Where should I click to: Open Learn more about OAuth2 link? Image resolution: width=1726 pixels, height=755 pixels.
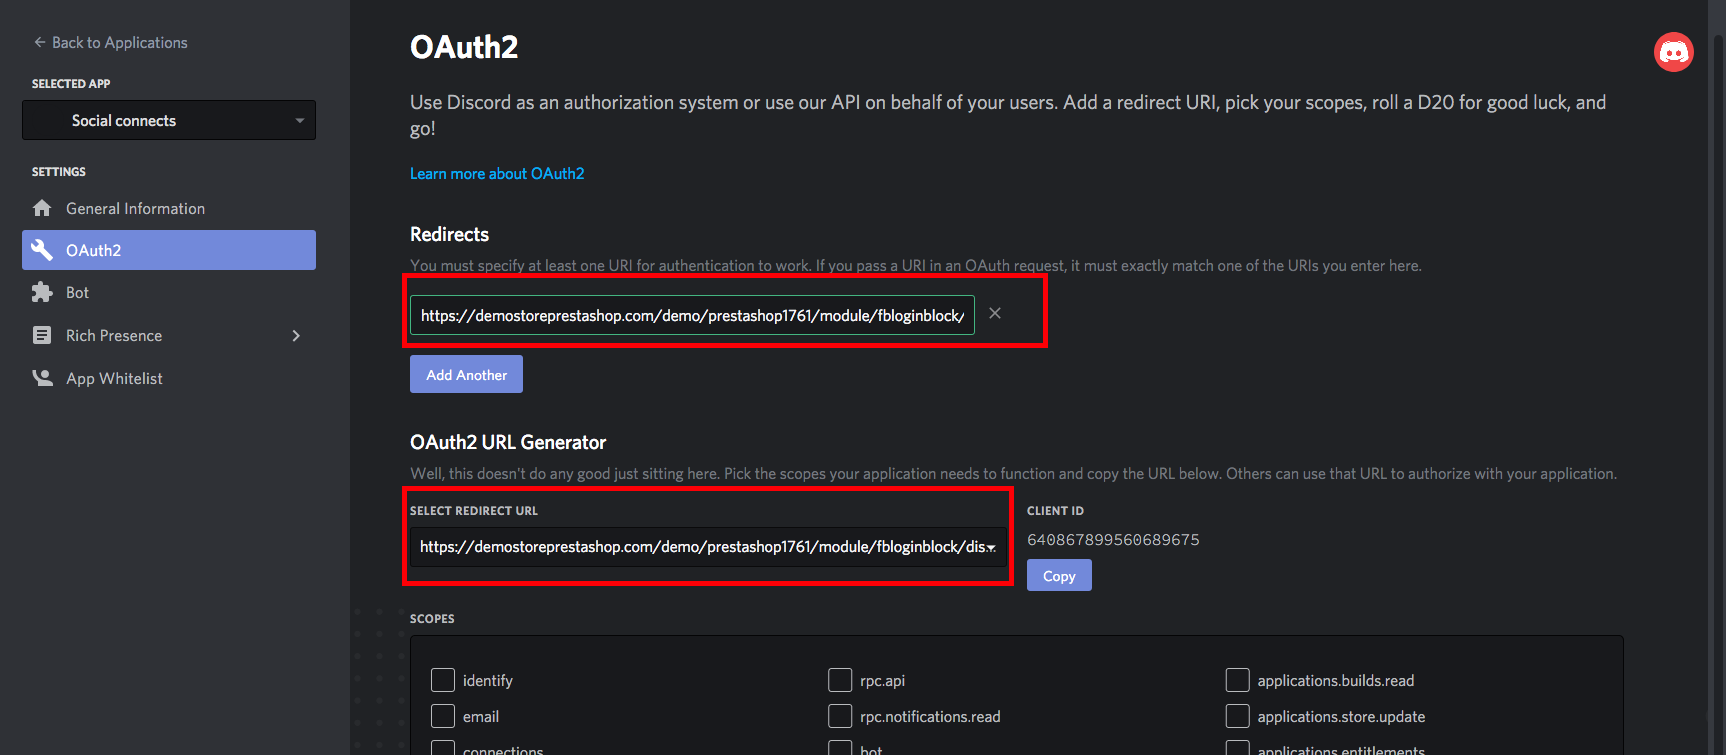click(x=497, y=173)
